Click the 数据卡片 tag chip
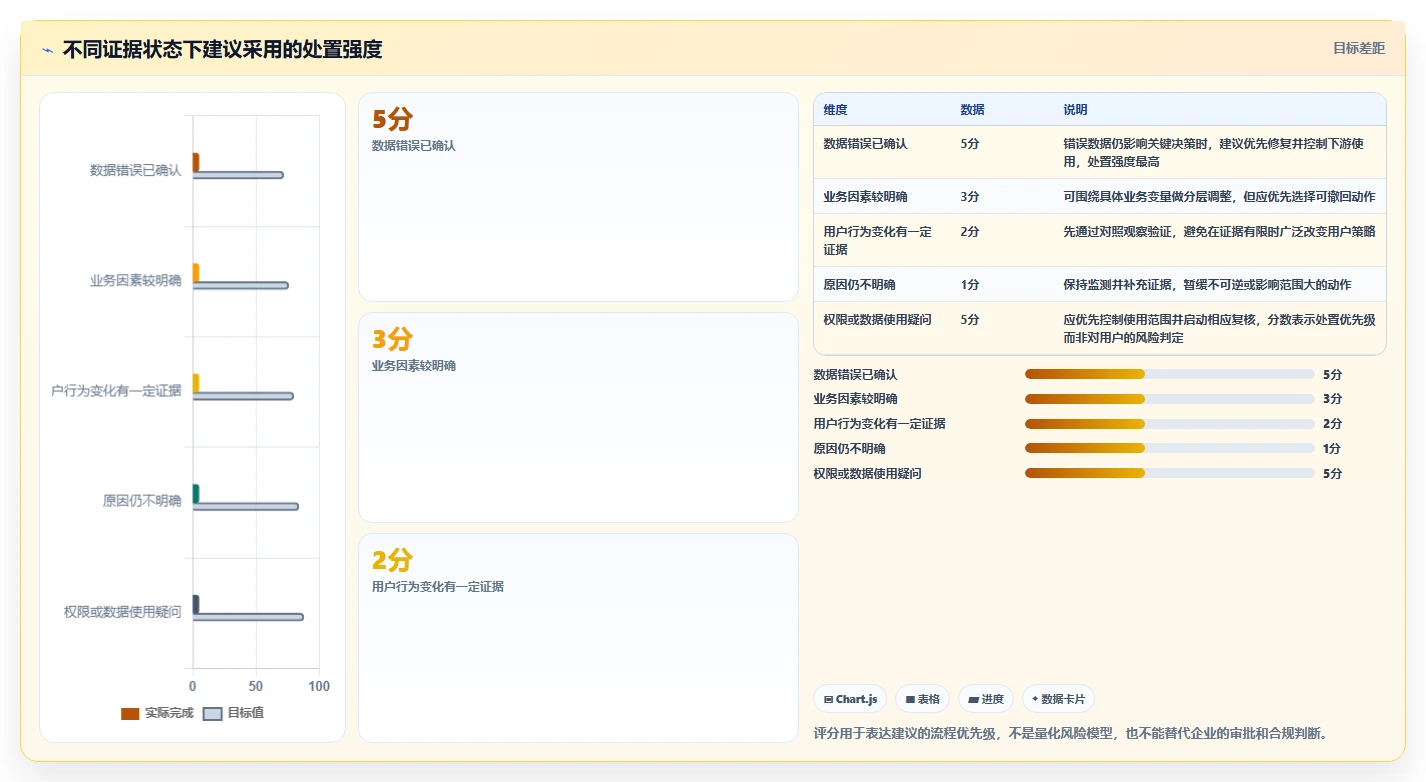The height and width of the screenshot is (782, 1426). [x=1059, y=699]
